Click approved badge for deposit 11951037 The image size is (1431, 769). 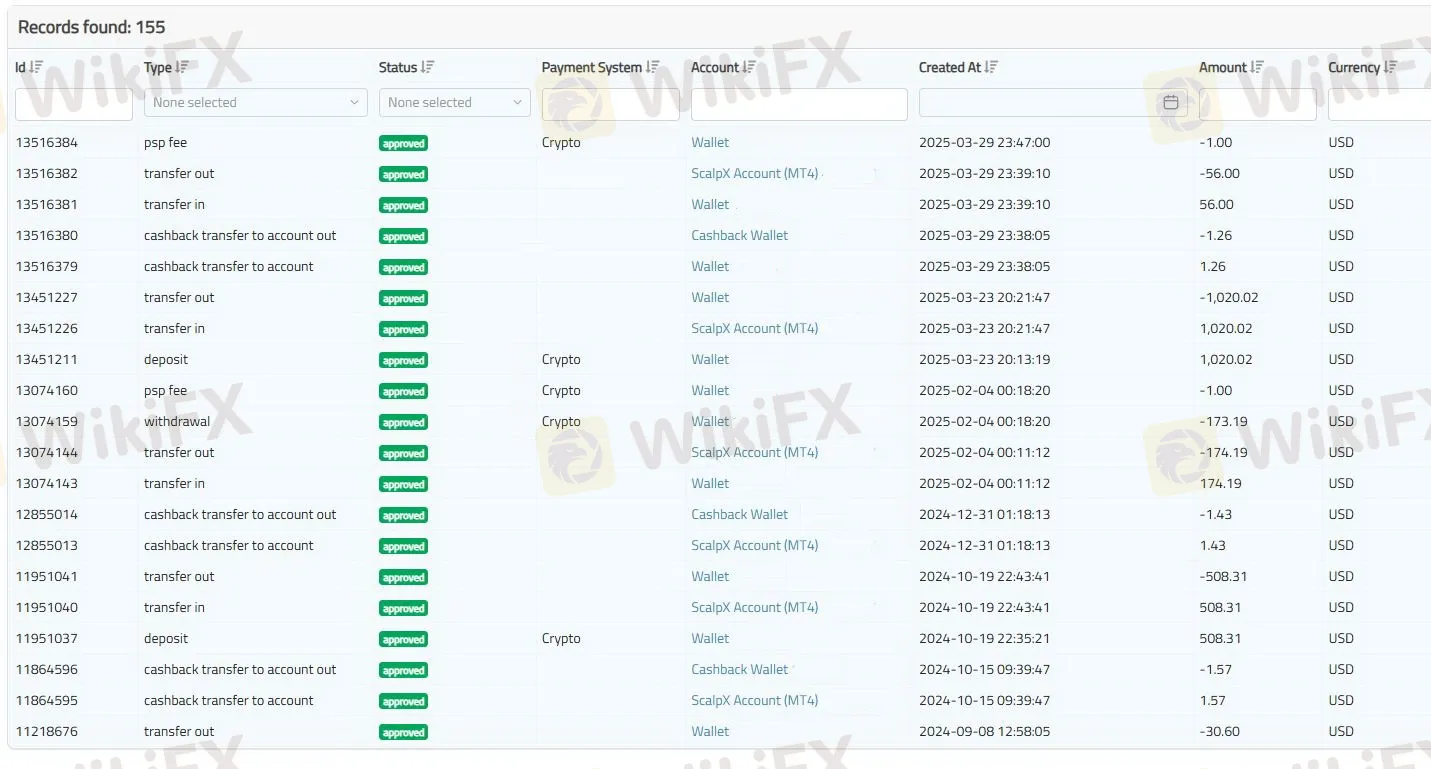(x=403, y=639)
